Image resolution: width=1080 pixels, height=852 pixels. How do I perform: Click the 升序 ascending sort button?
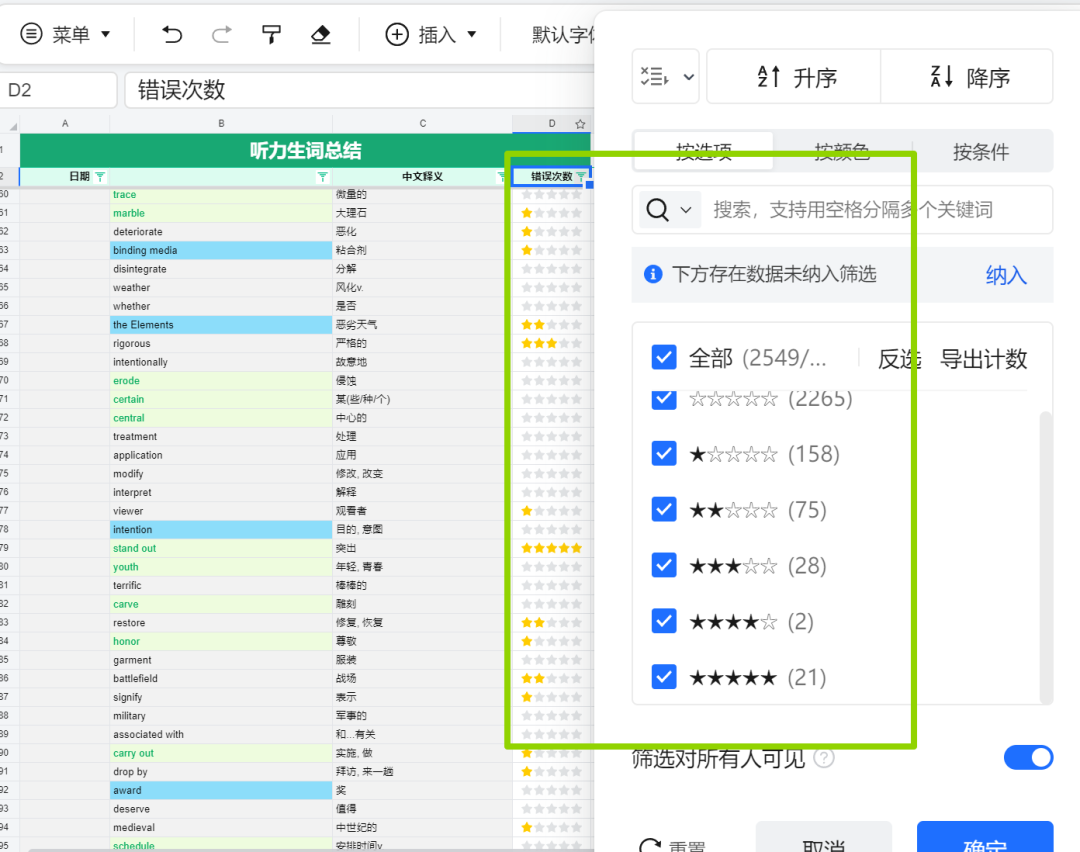point(795,77)
